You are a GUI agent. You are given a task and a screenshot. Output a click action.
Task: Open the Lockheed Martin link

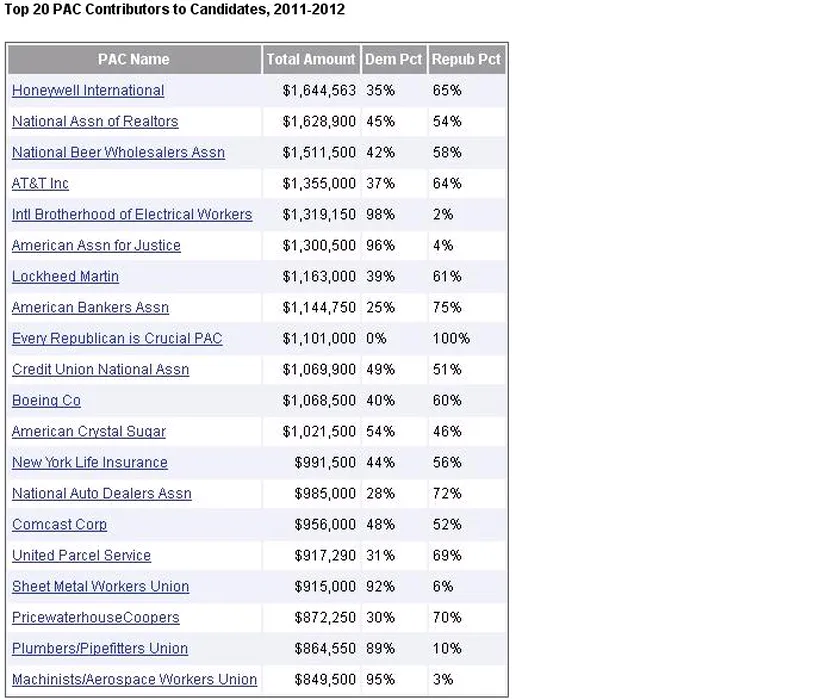click(65, 277)
